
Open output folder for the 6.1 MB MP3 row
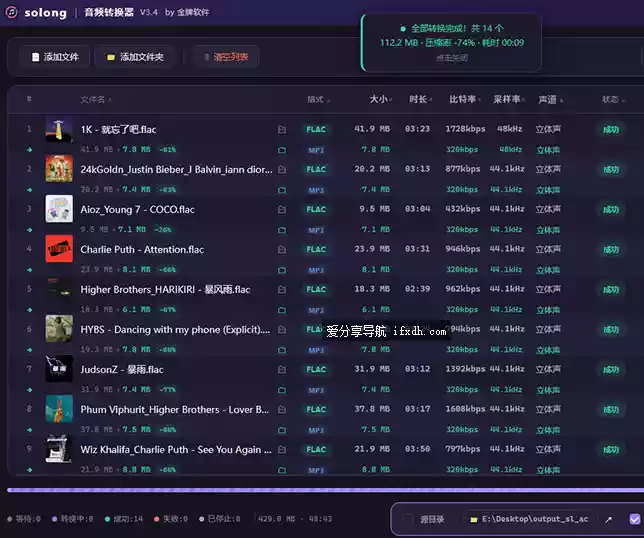282,310
